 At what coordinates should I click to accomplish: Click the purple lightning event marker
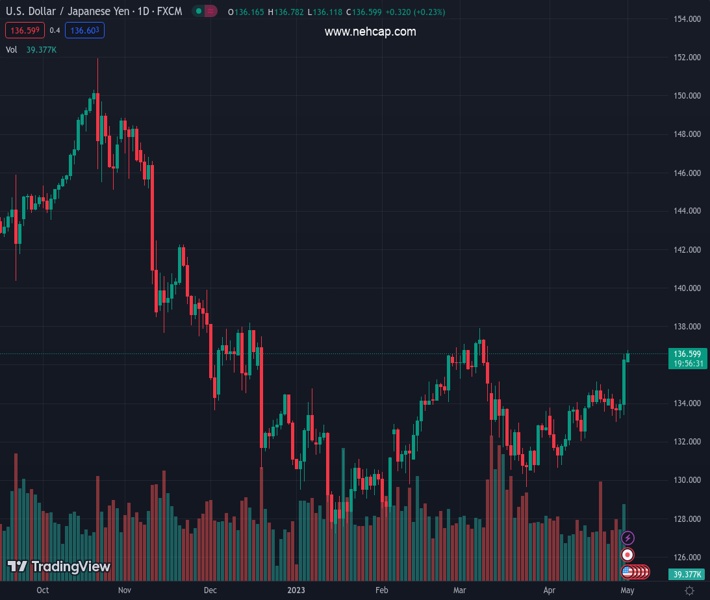coord(627,538)
